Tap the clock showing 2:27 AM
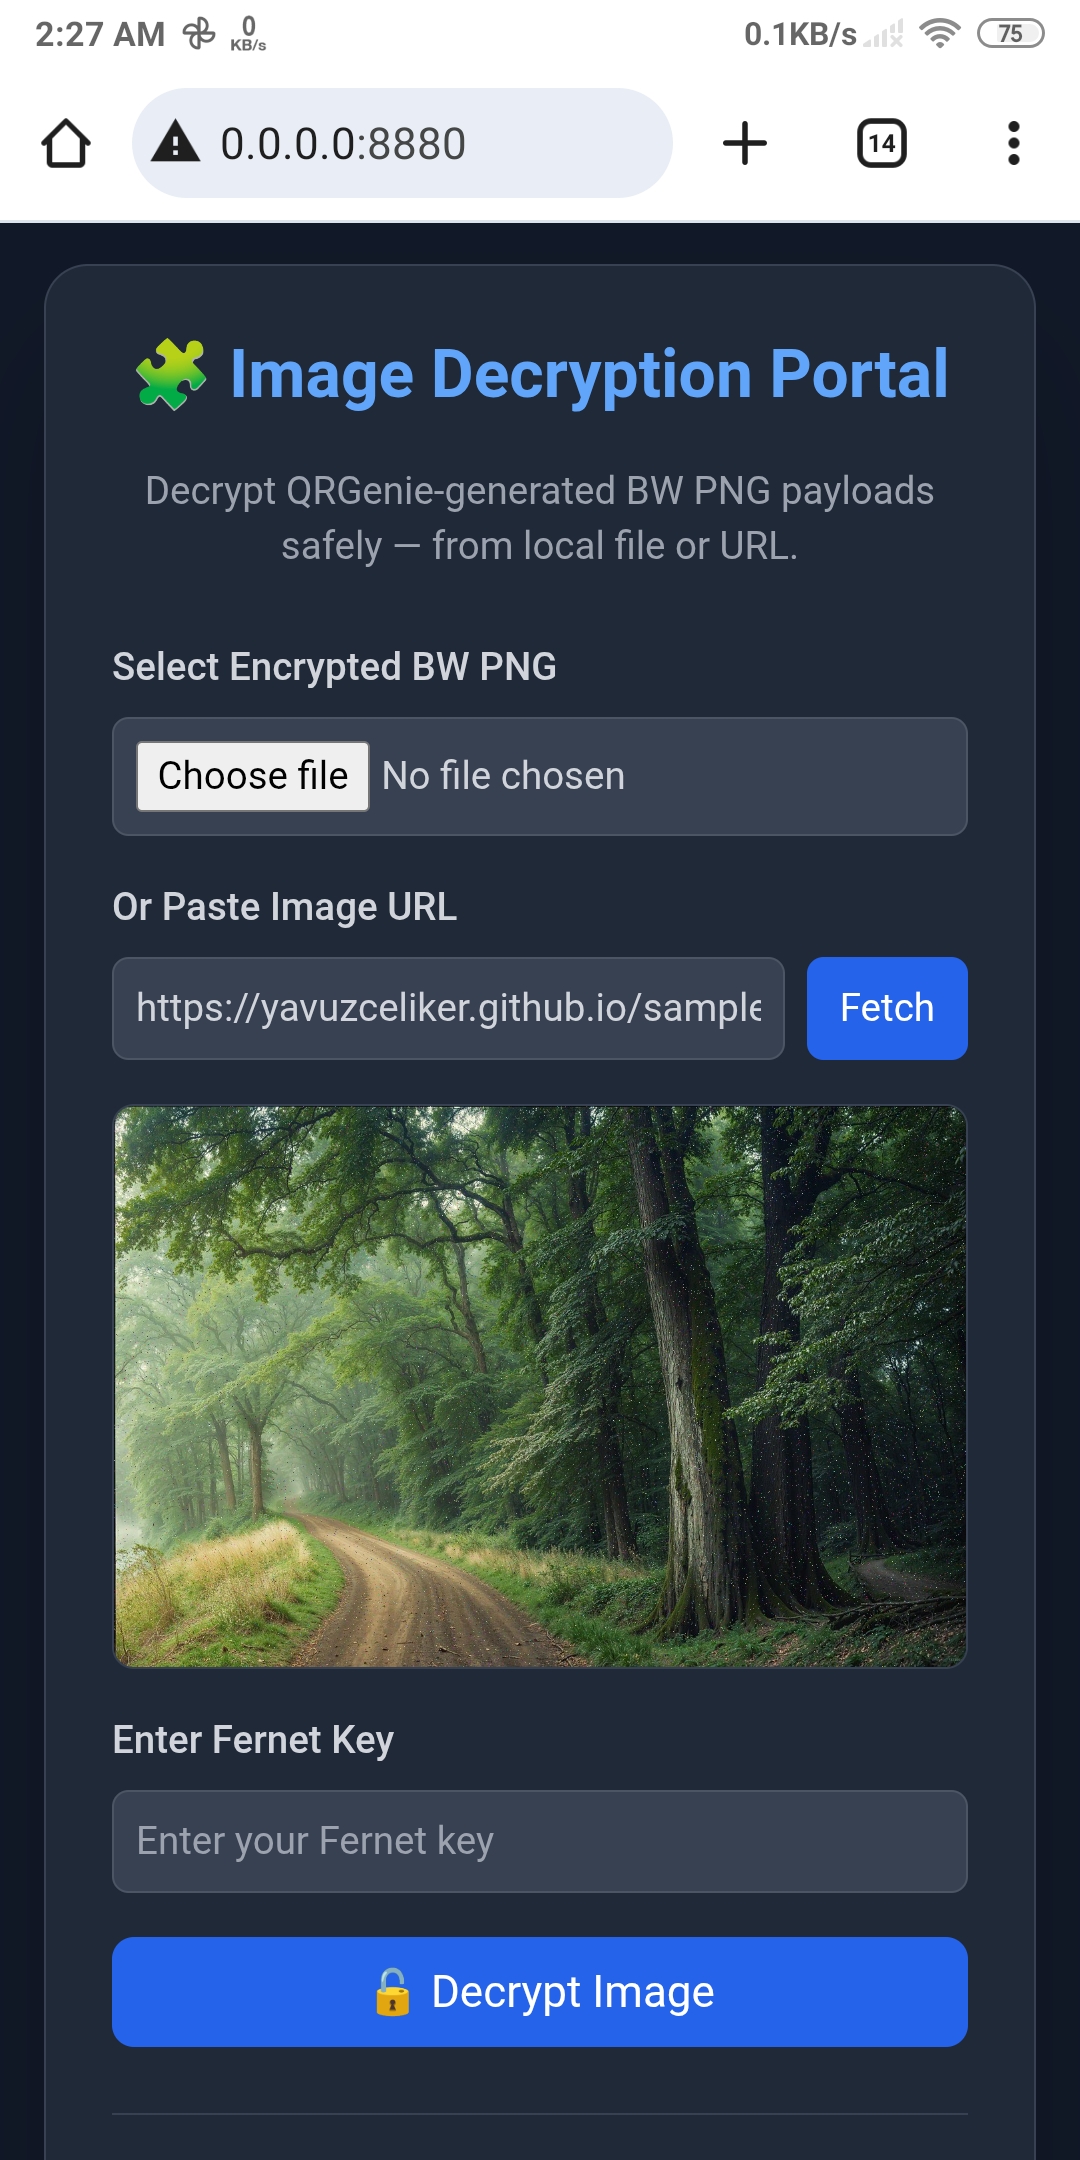The height and width of the screenshot is (2160, 1080). (98, 33)
